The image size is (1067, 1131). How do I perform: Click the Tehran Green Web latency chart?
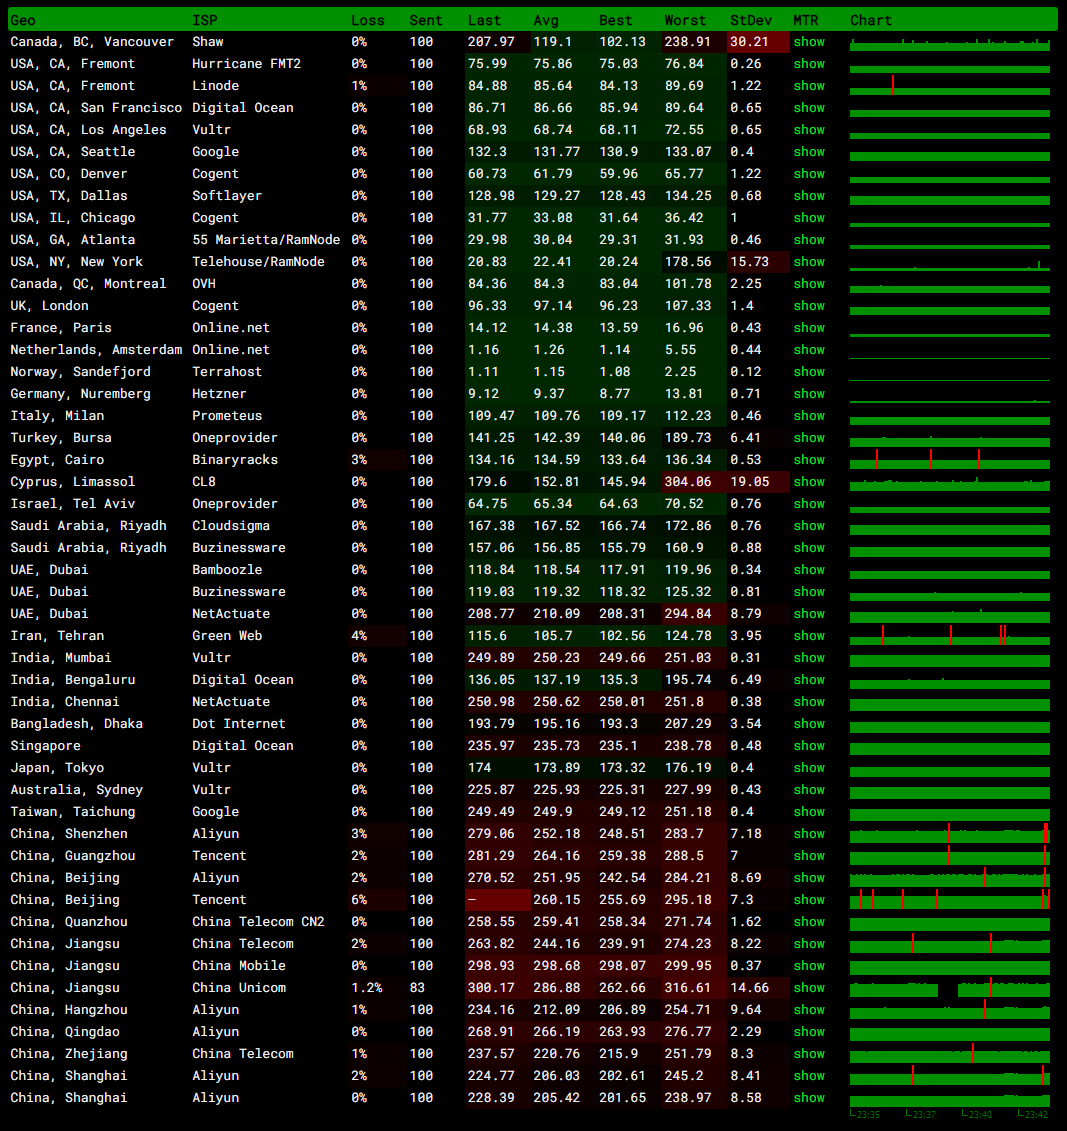pos(949,636)
